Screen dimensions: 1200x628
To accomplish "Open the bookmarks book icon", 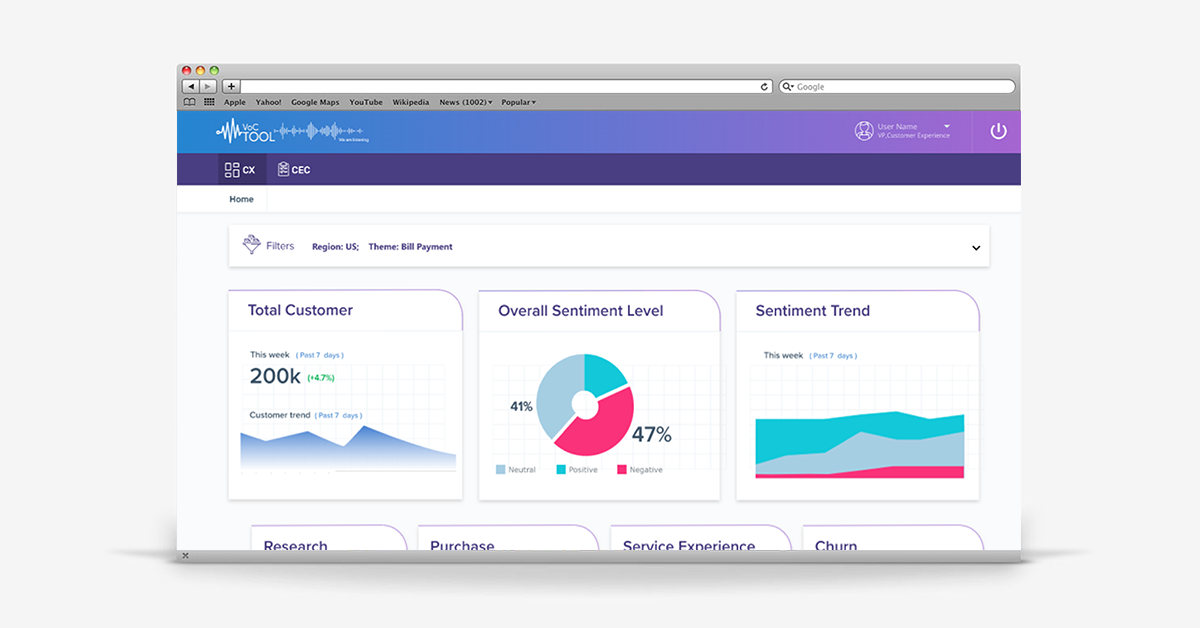I will [x=190, y=102].
